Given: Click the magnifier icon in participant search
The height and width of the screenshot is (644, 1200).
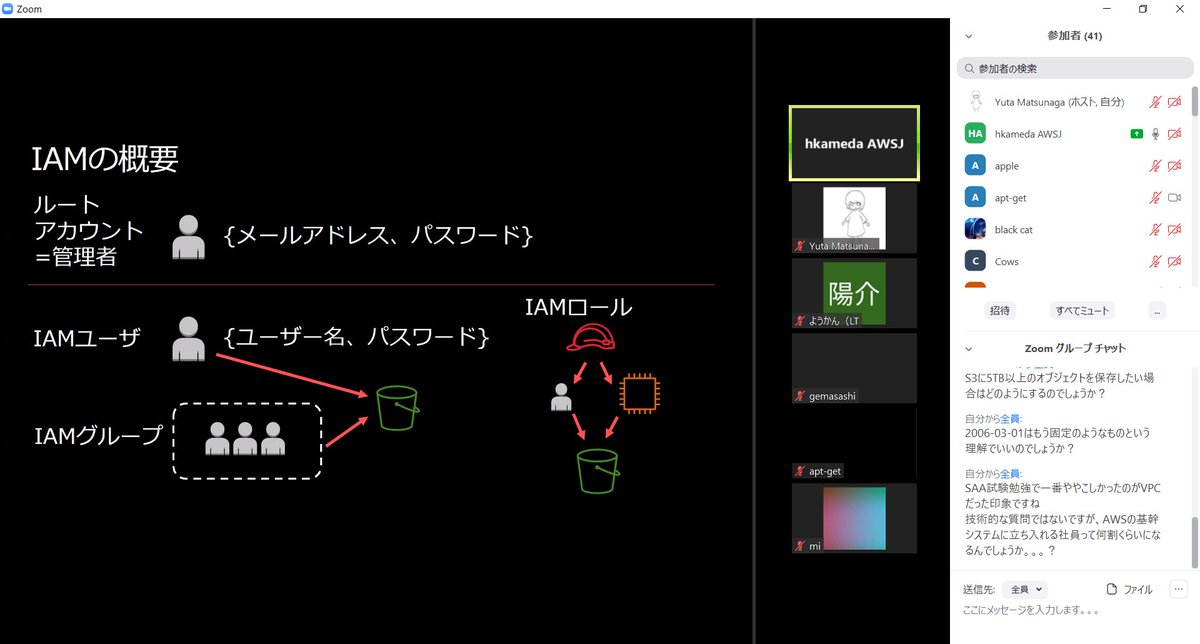Looking at the screenshot, I should point(968,68).
